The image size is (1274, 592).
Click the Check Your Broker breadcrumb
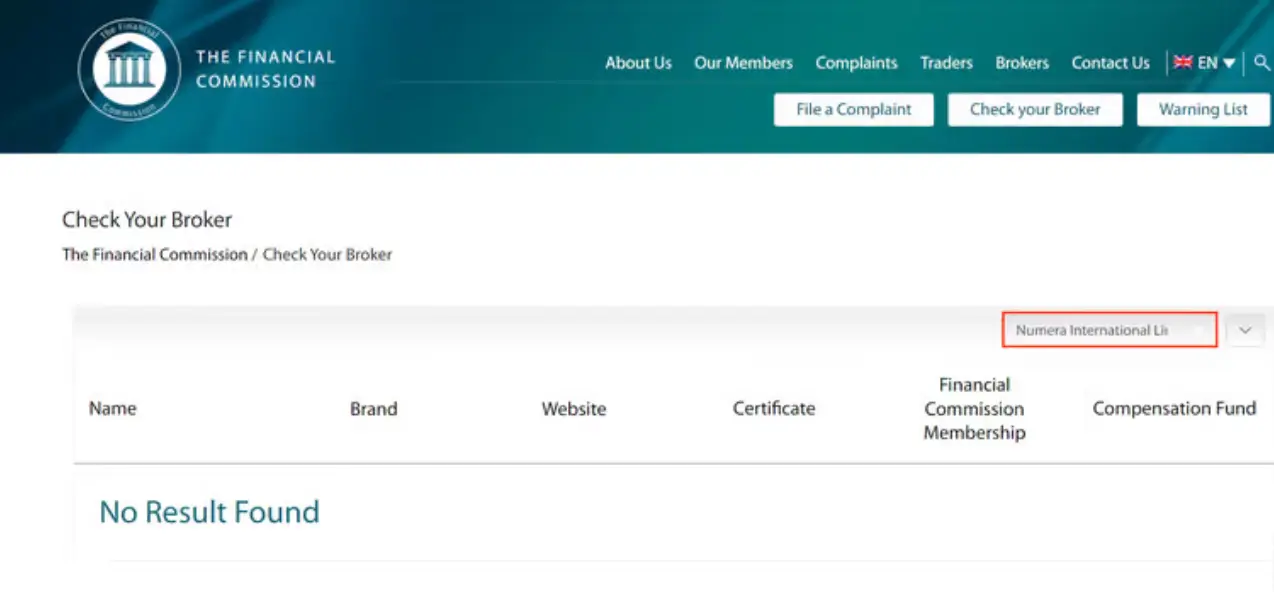pyautogui.click(x=327, y=254)
